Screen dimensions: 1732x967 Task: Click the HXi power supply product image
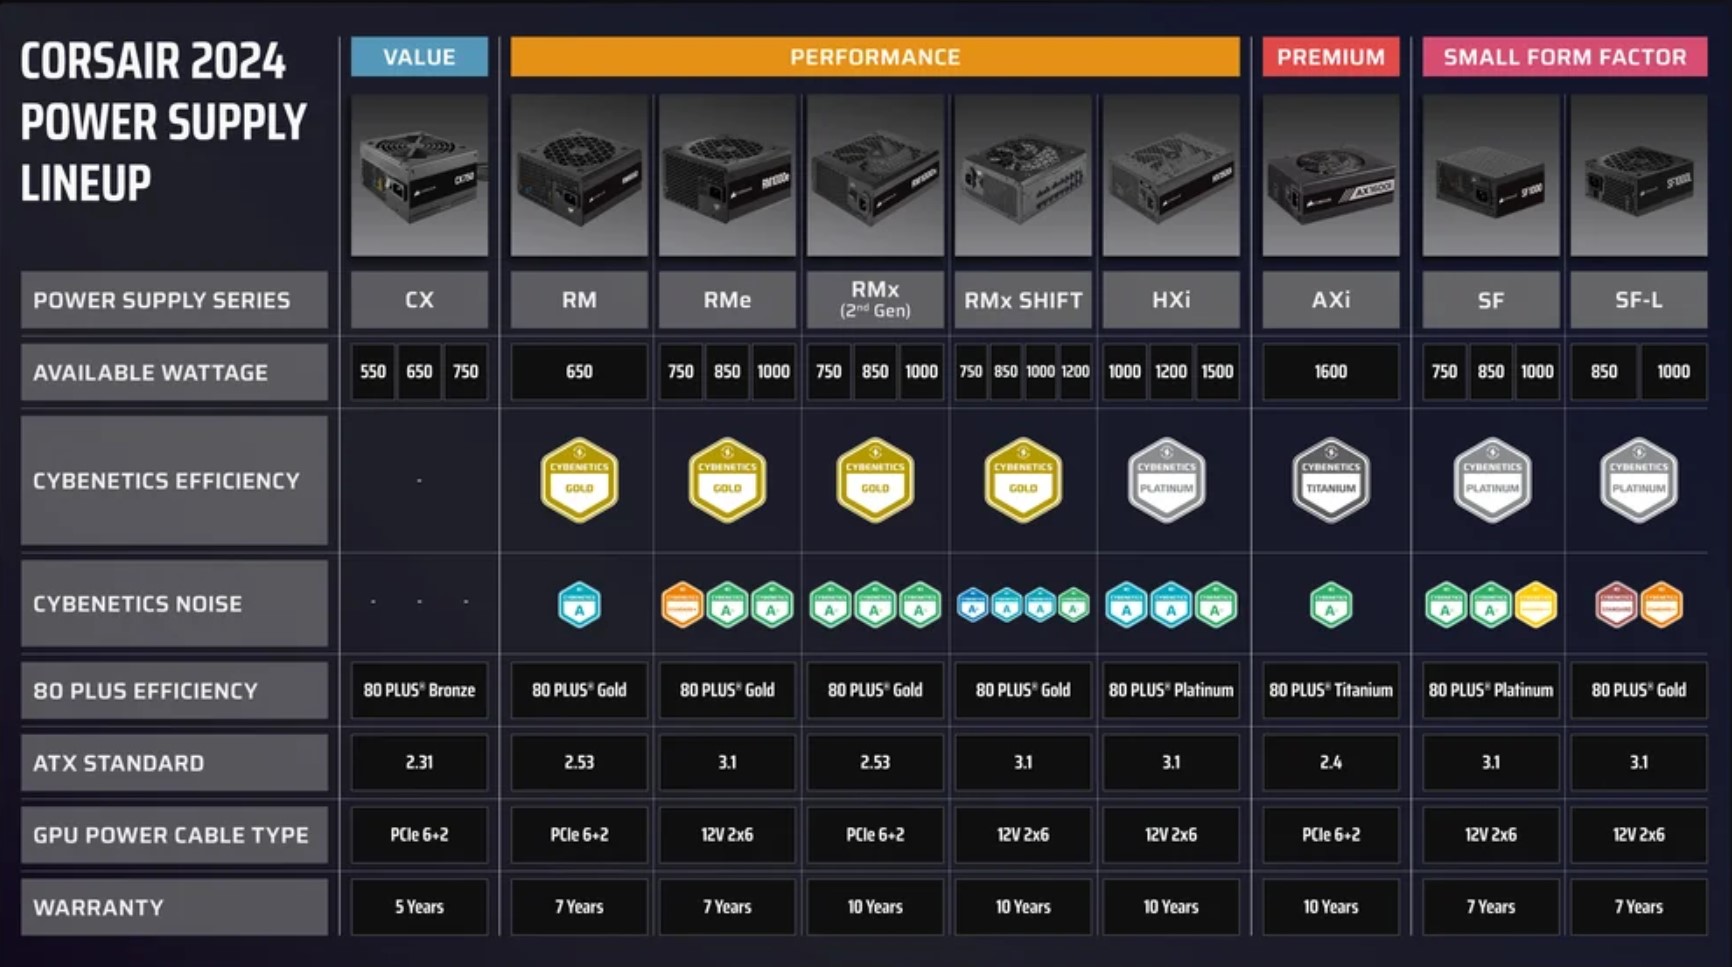point(1171,175)
